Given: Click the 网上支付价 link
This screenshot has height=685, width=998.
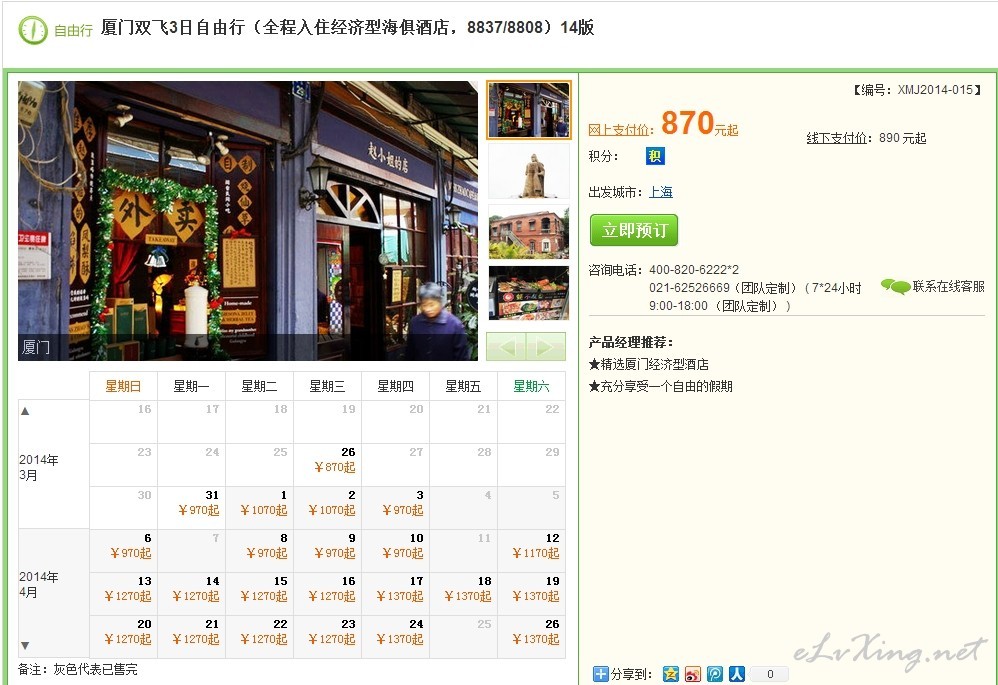Looking at the screenshot, I should pyautogui.click(x=619, y=130).
